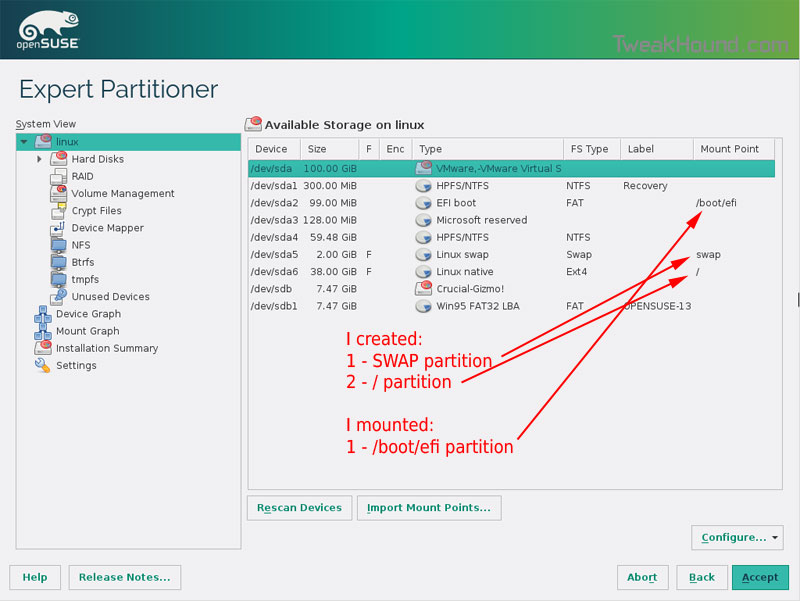Viewport: 800px width, 601px height.
Task: Click the openSUSE chameleon logo
Action: tap(48, 30)
